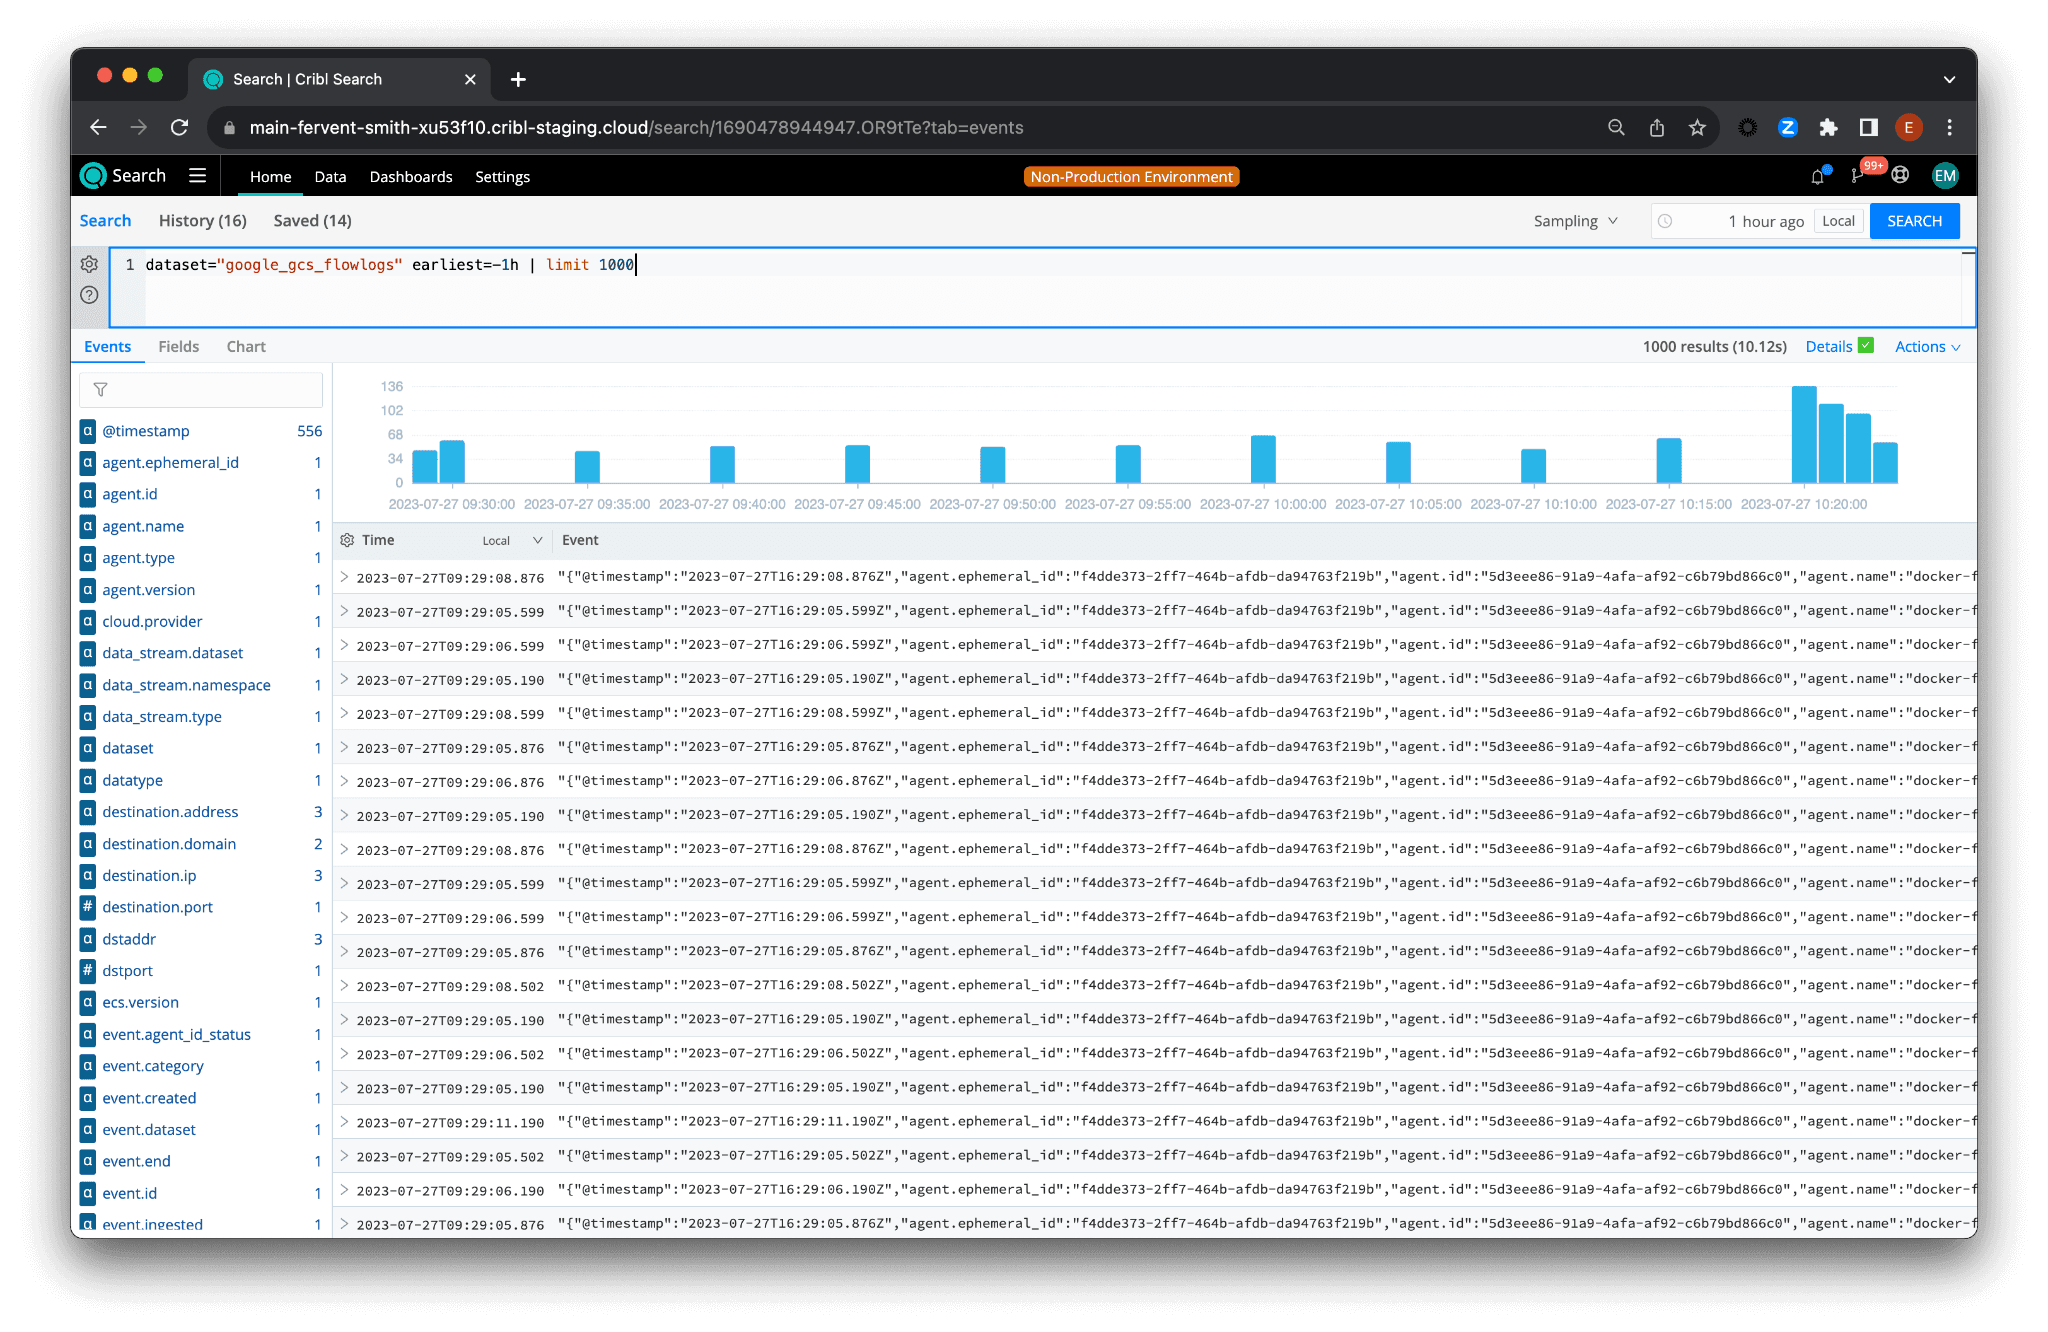Open the query help question-mark icon
Screen dimensions: 2048x1332
click(x=89, y=295)
